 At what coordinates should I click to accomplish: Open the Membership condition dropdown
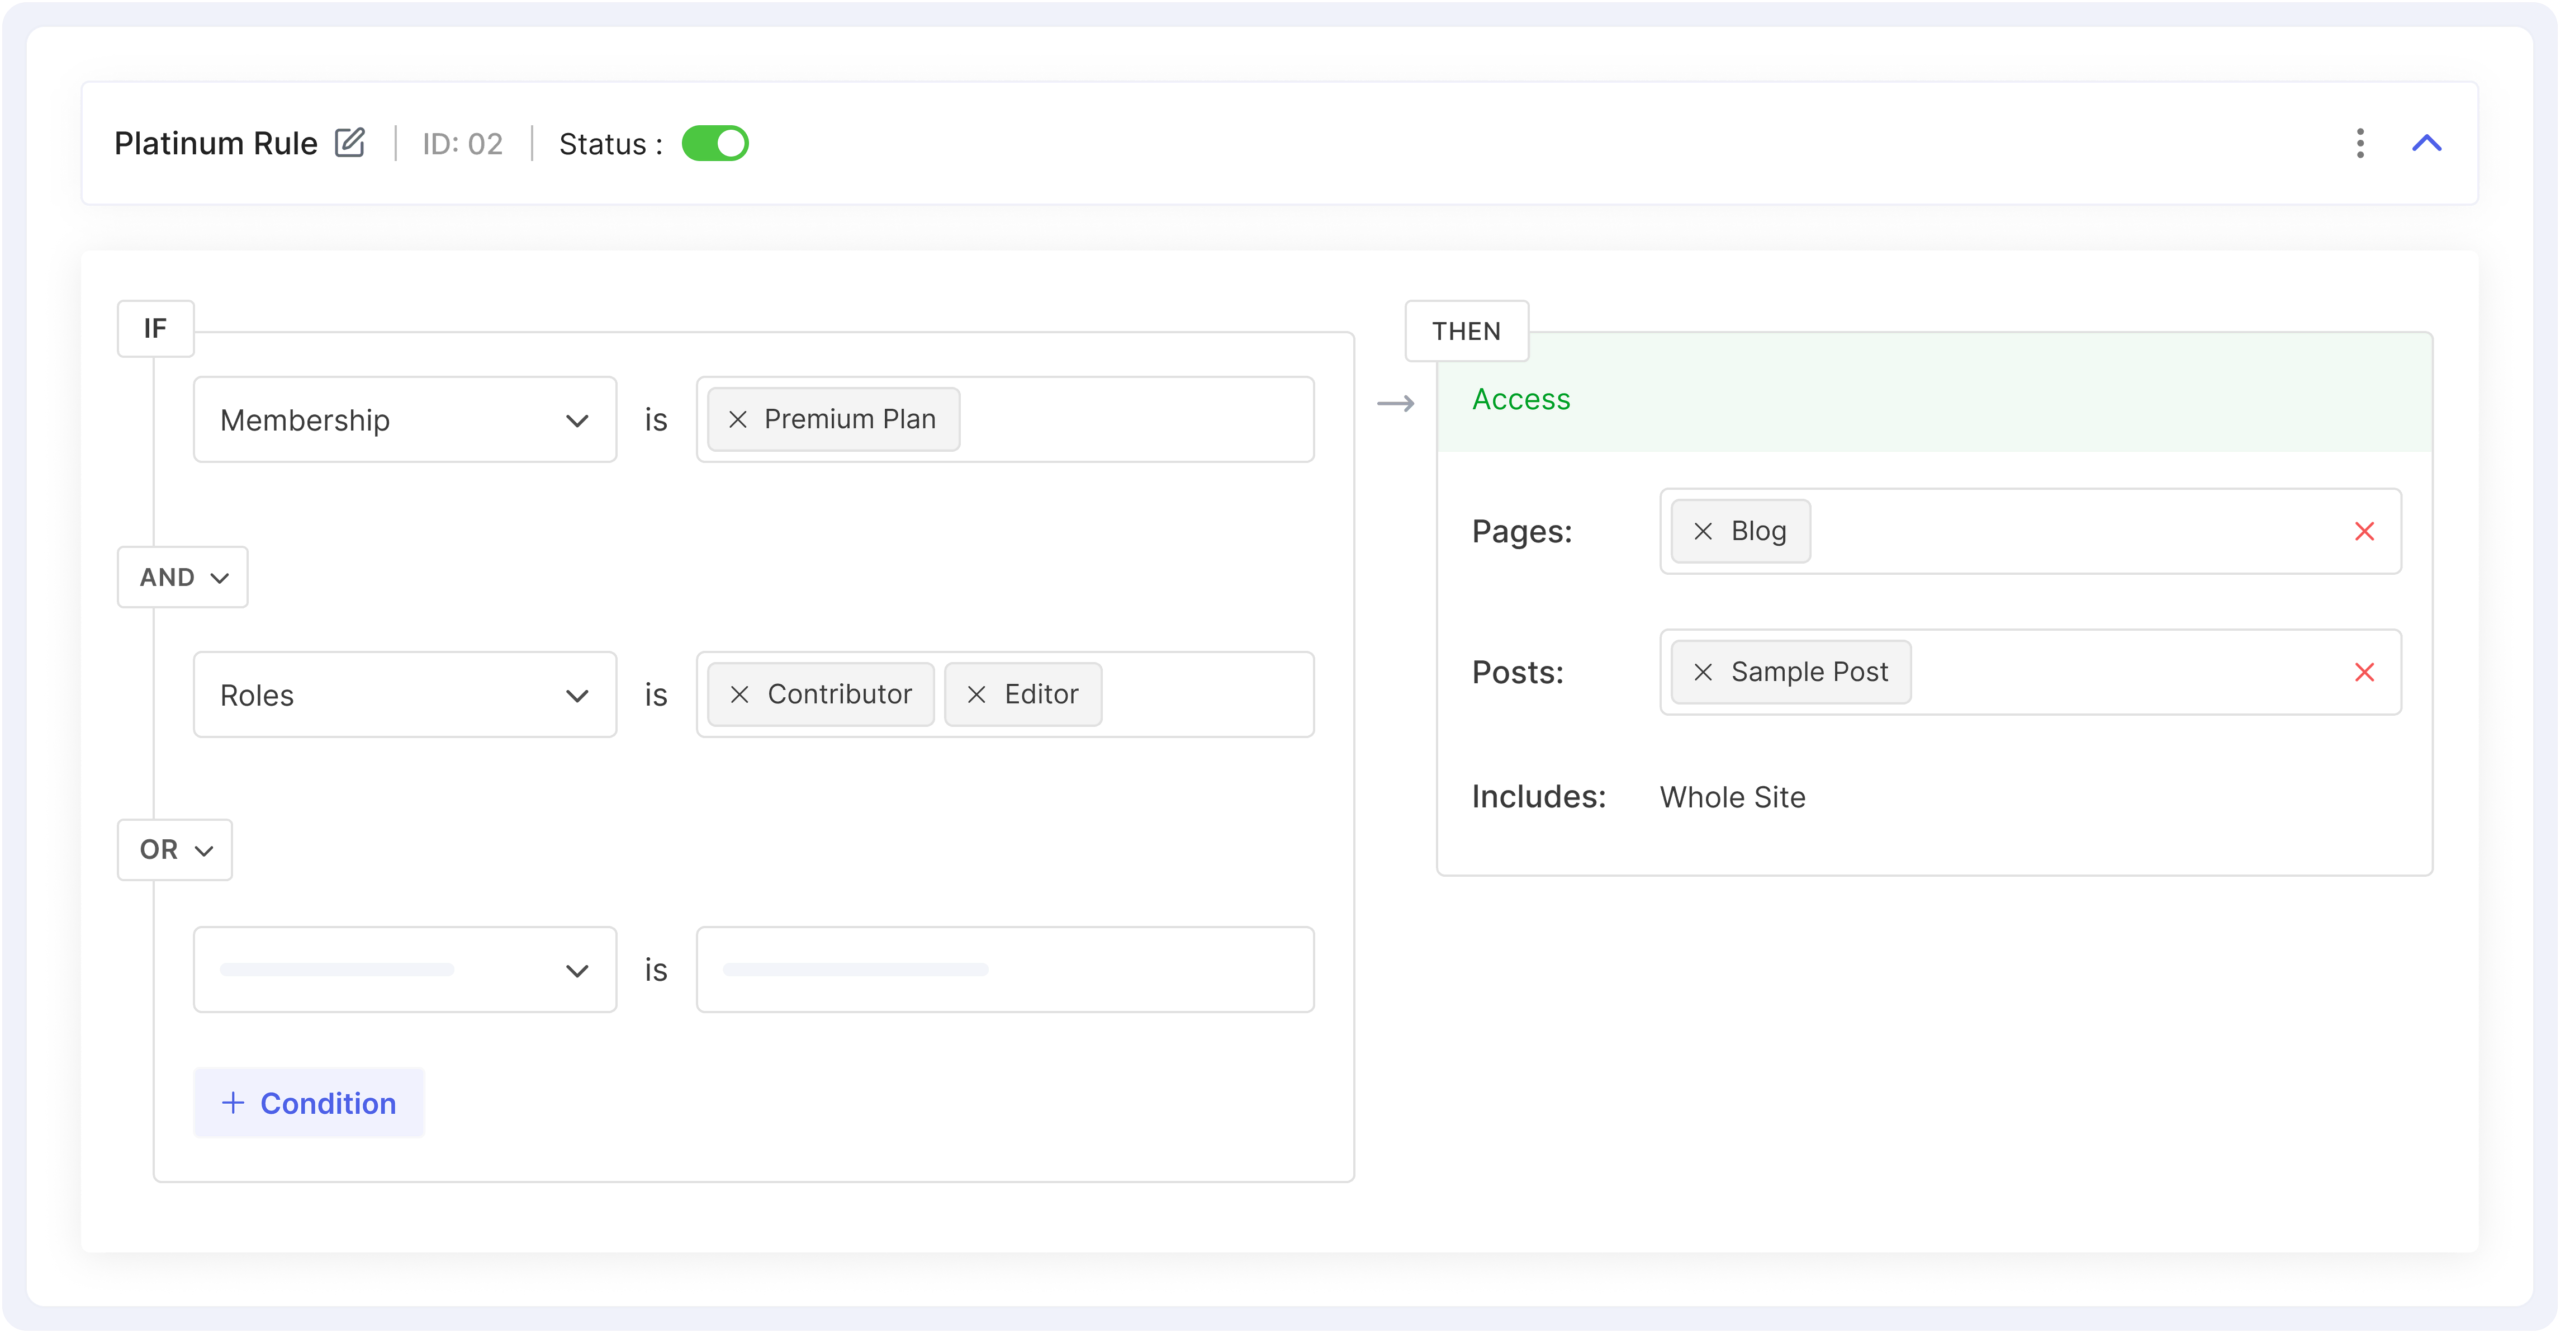(x=405, y=420)
